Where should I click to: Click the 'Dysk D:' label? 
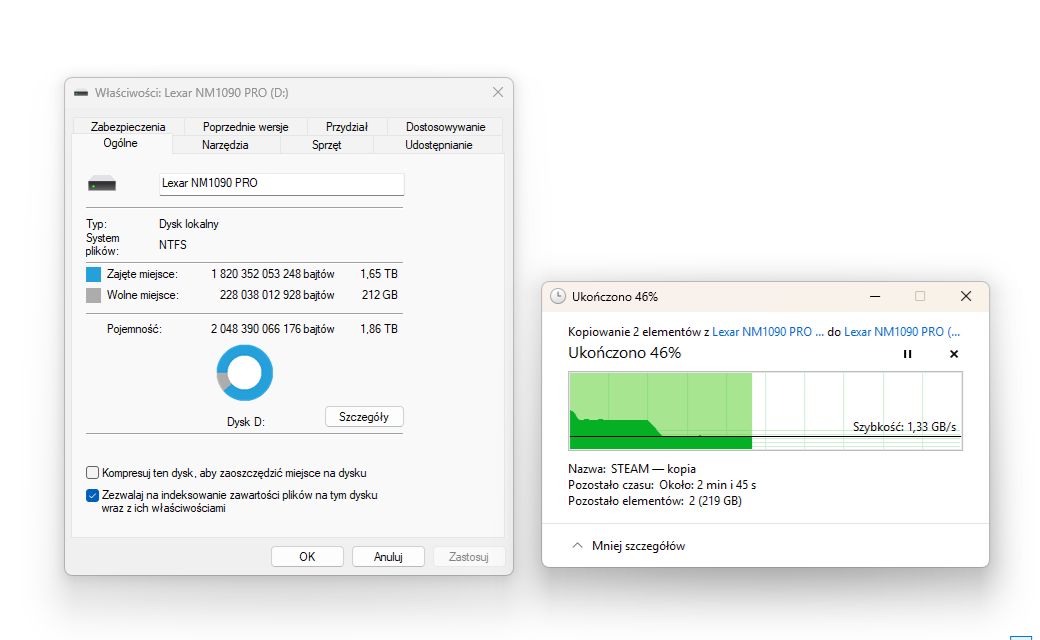[x=245, y=422]
